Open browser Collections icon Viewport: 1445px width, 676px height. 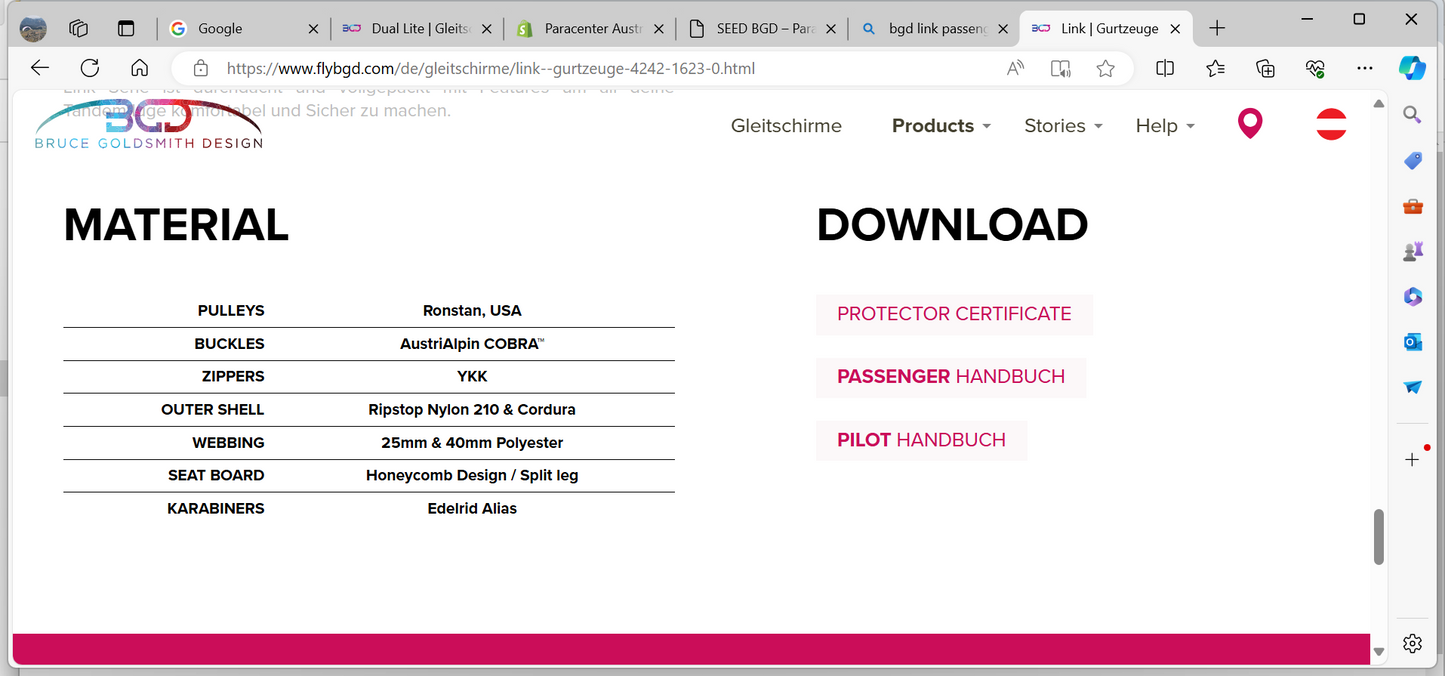coord(1265,69)
